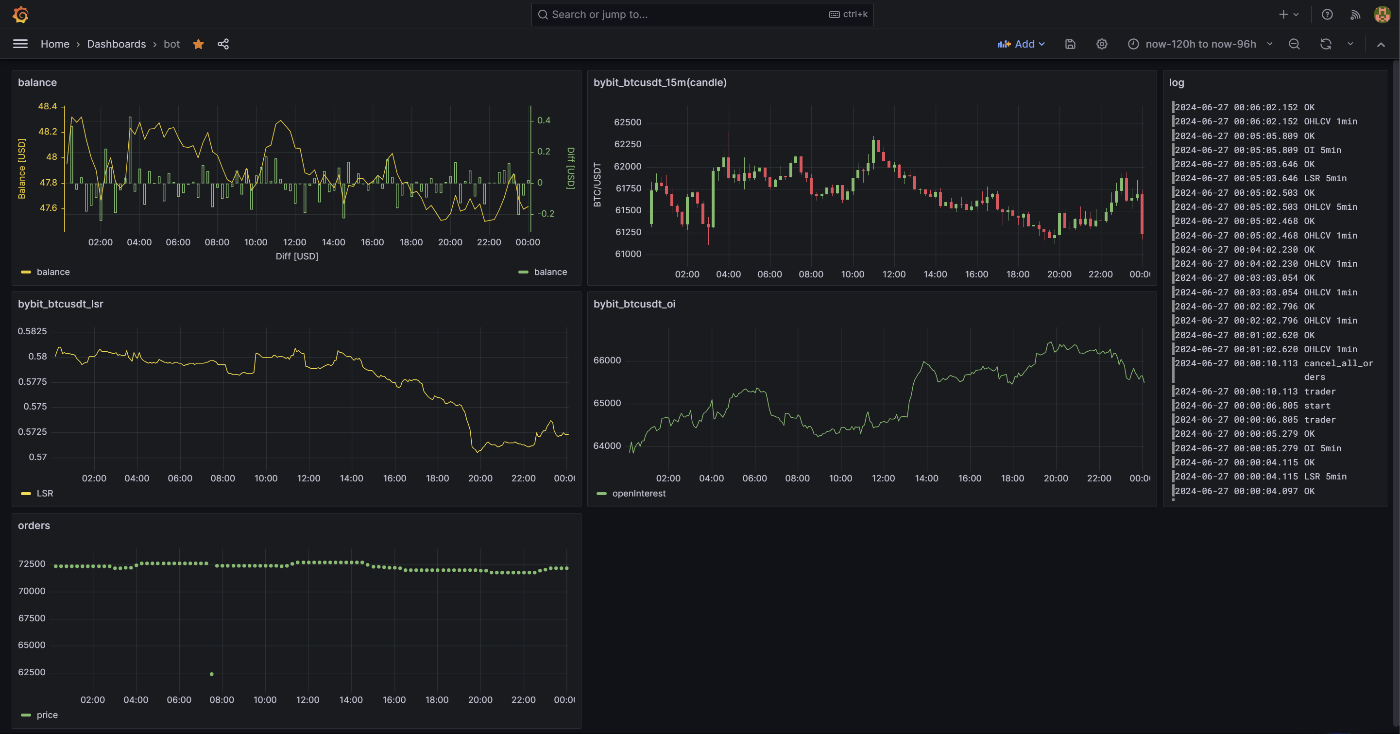The image size is (1400, 734).
Task: Open the hamburger navigation menu
Action: click(x=20, y=44)
